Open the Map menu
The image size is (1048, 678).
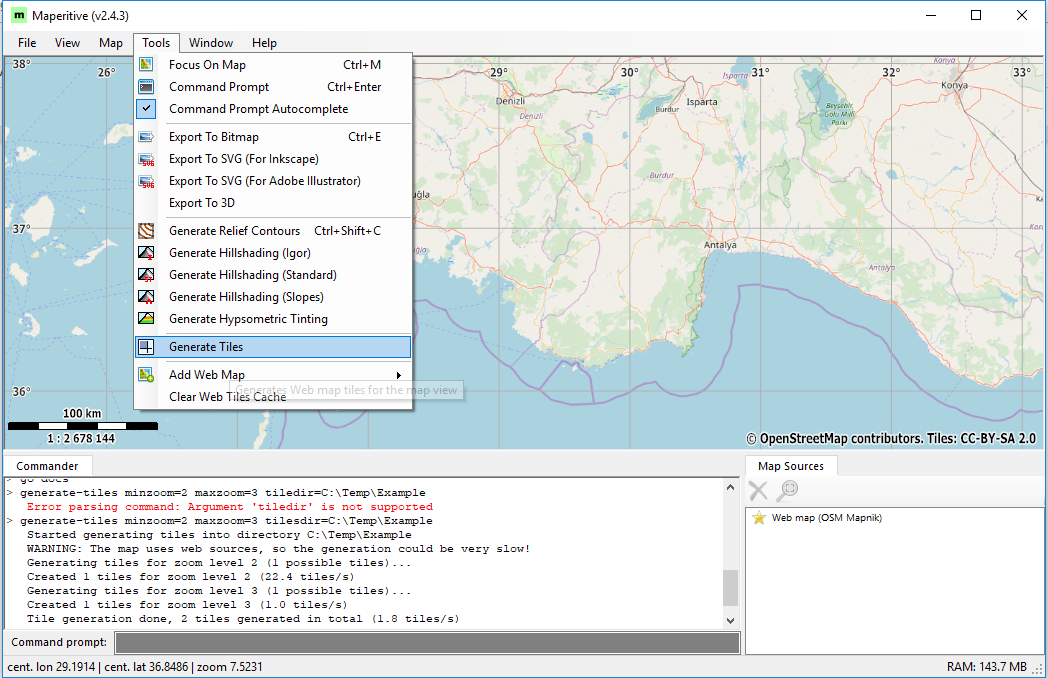click(110, 43)
